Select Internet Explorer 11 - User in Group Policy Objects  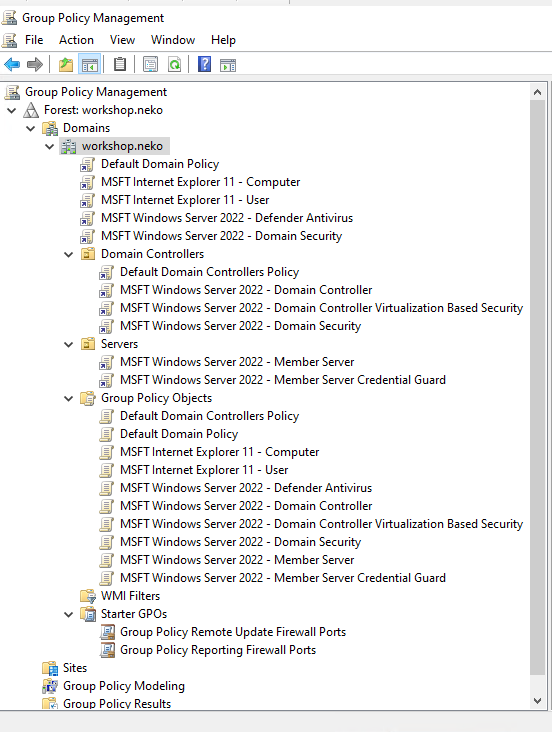[204, 470]
